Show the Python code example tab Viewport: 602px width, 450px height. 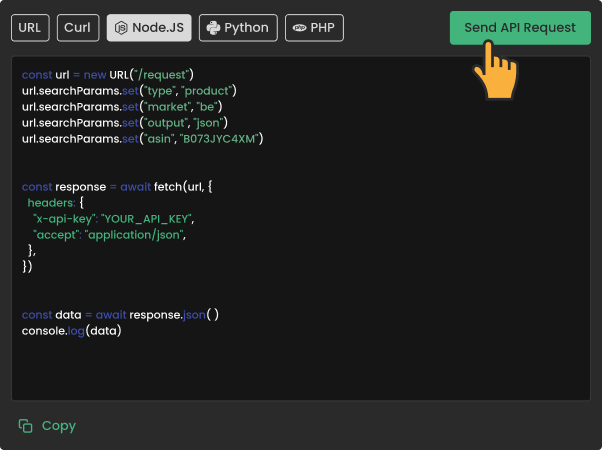pyautogui.click(x=247, y=28)
